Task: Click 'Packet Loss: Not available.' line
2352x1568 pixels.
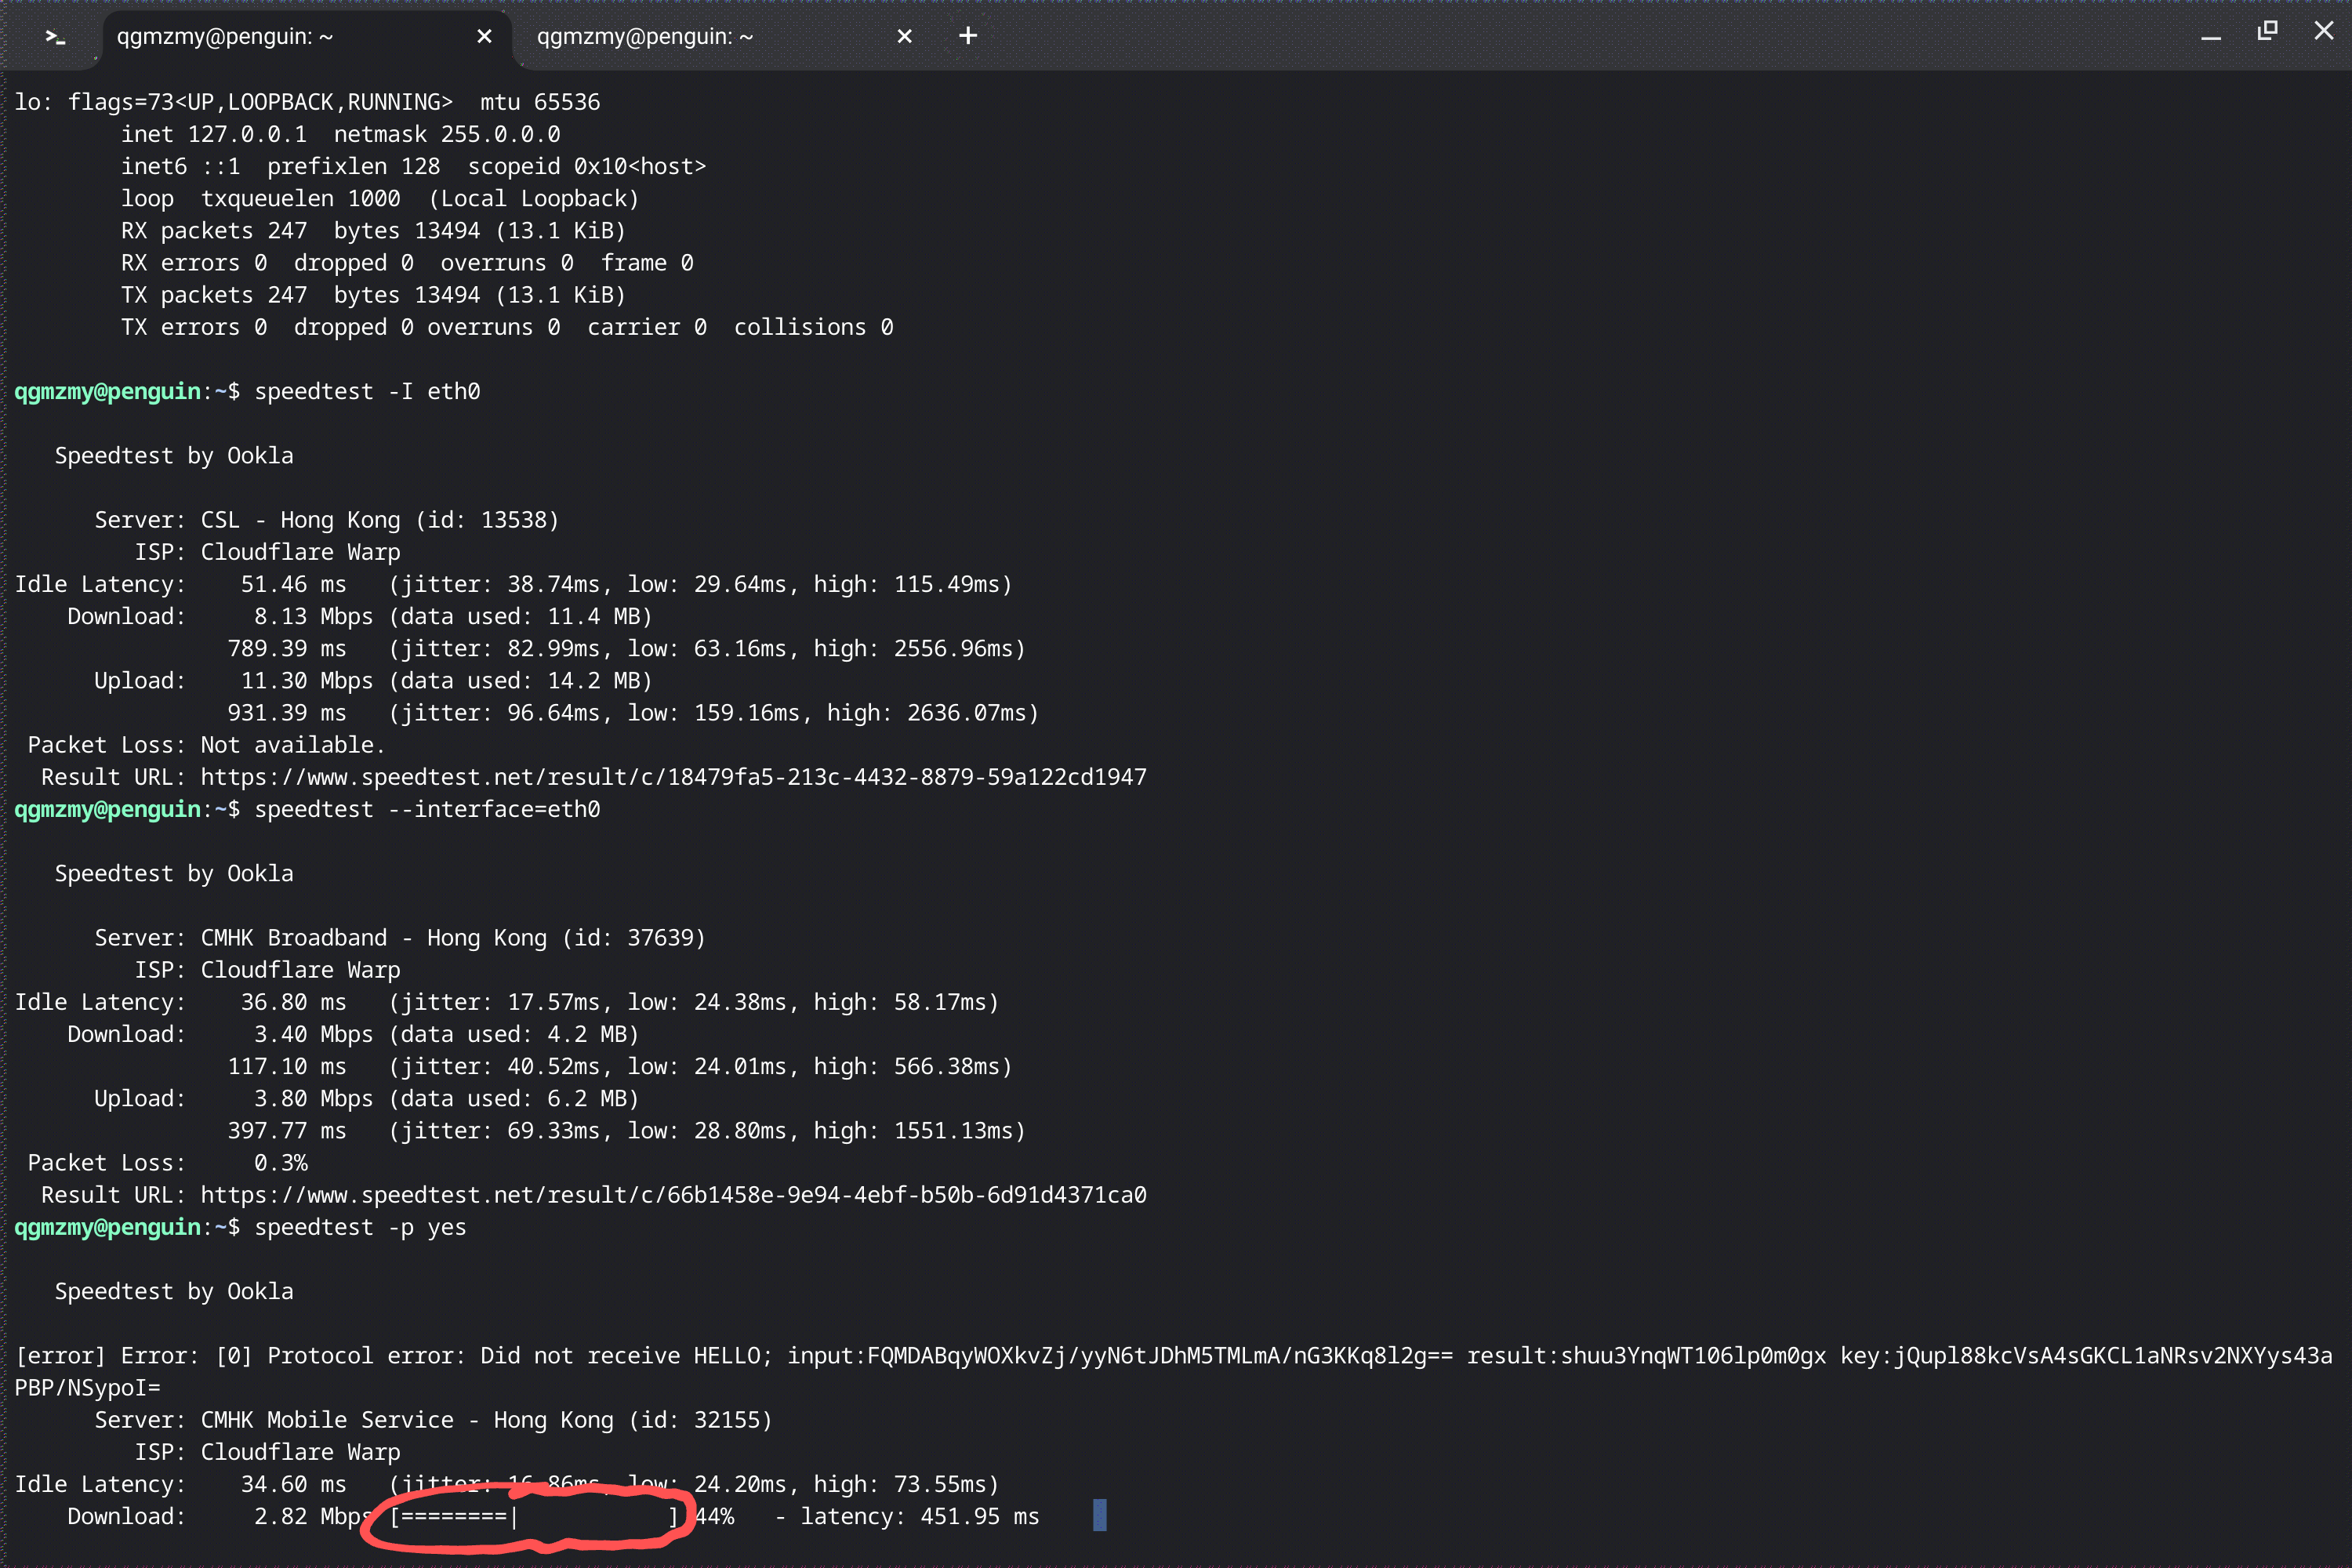Action: (x=206, y=745)
